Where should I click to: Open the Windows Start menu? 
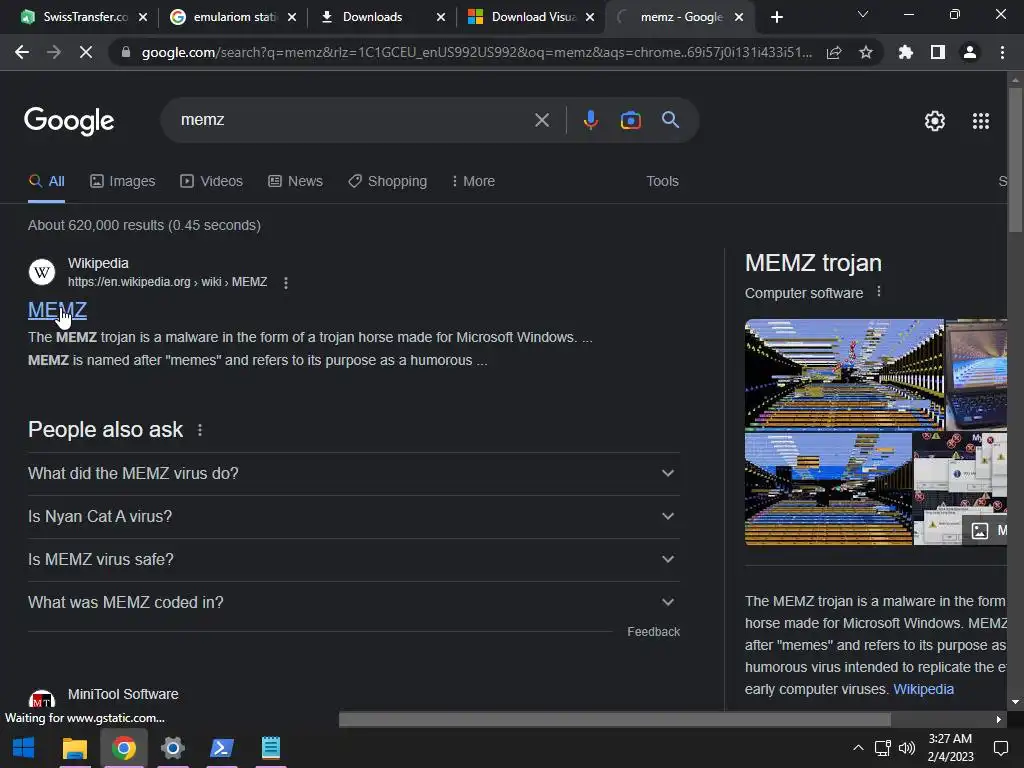pos(24,748)
